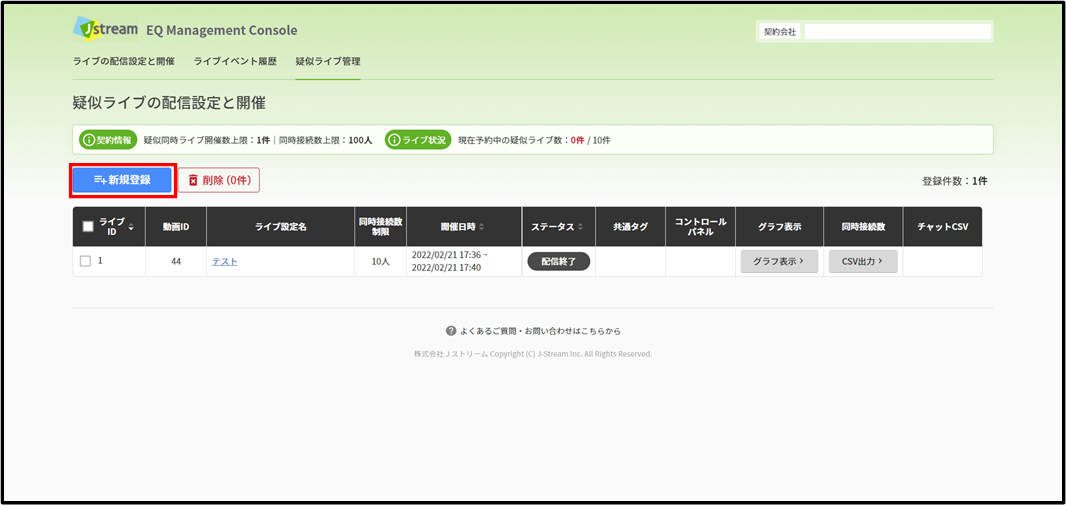
Task: Click the 削除 (0件) button
Action: pos(219,180)
